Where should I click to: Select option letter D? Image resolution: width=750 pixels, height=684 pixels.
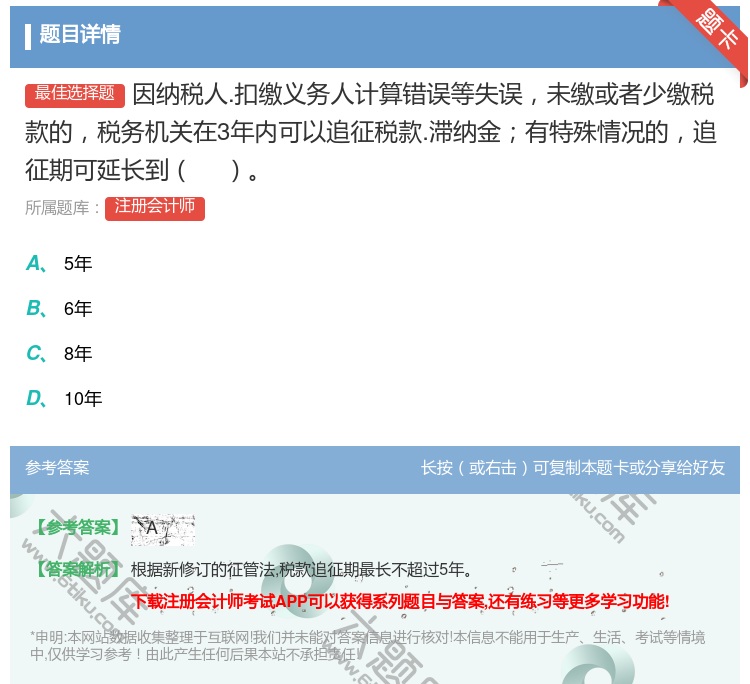35,399
